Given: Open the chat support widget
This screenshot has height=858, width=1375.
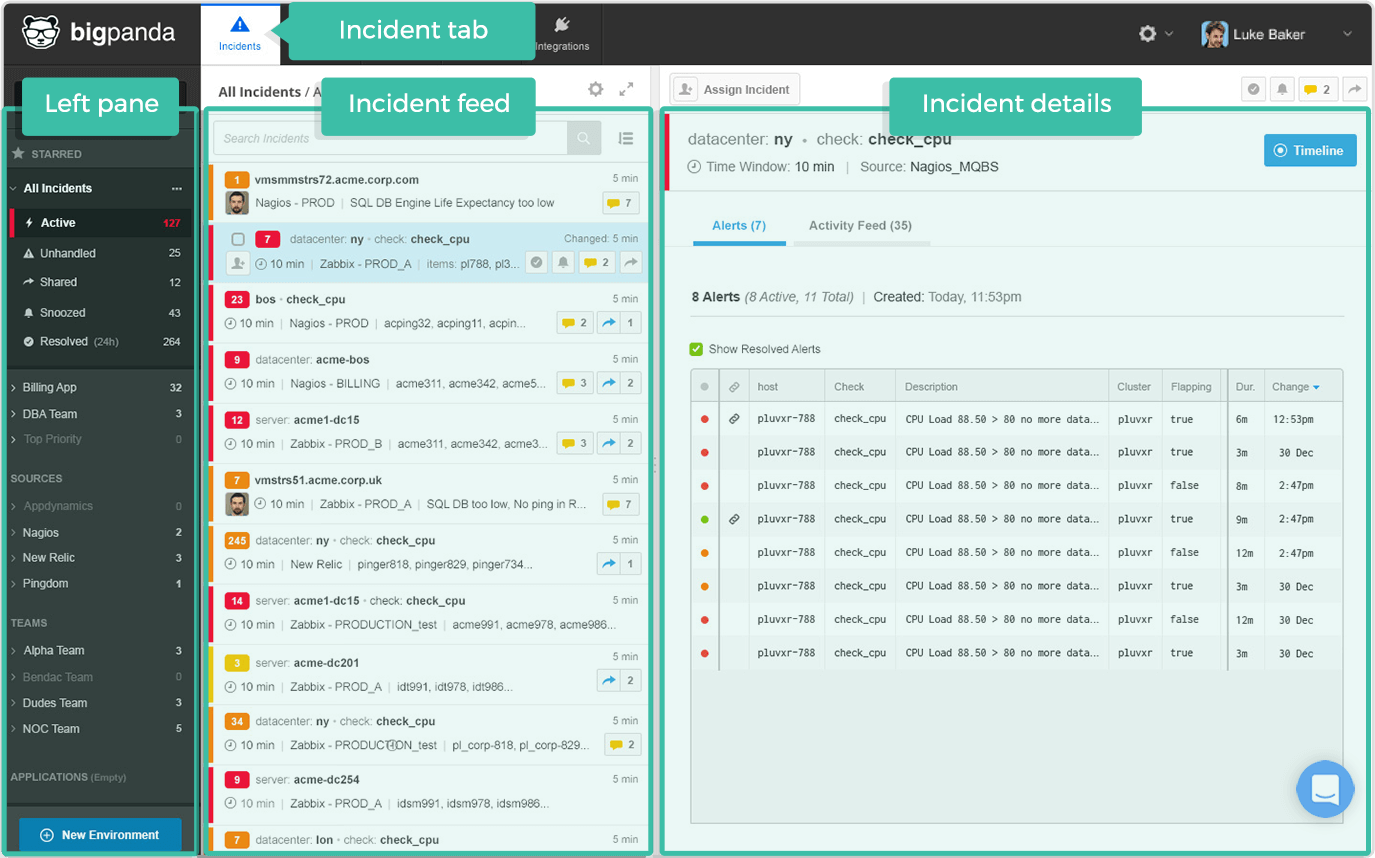Looking at the screenshot, I should pyautogui.click(x=1325, y=789).
